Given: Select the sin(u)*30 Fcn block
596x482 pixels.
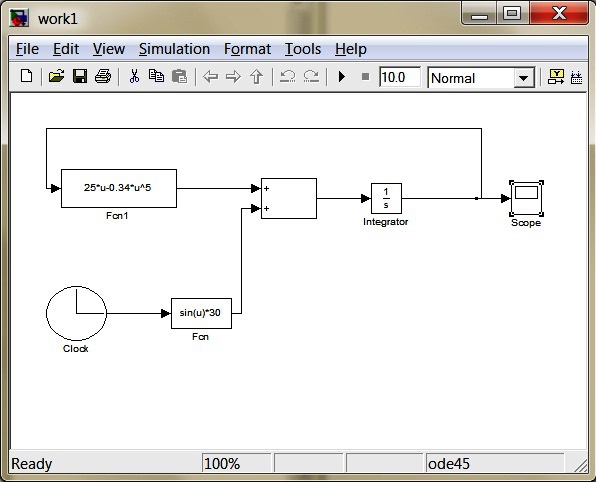Looking at the screenshot, I should tap(201, 313).
